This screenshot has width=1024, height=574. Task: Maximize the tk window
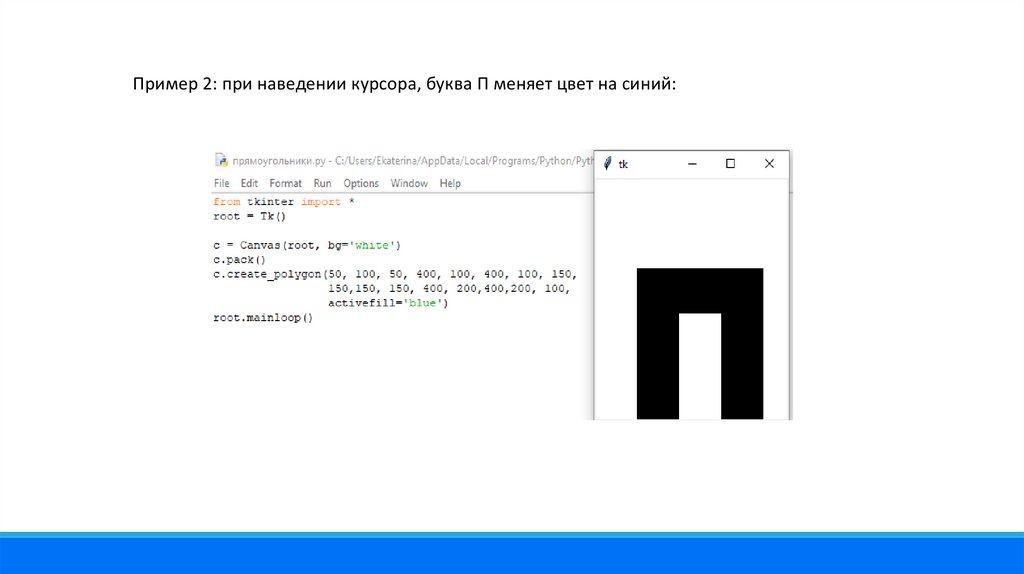click(x=730, y=164)
